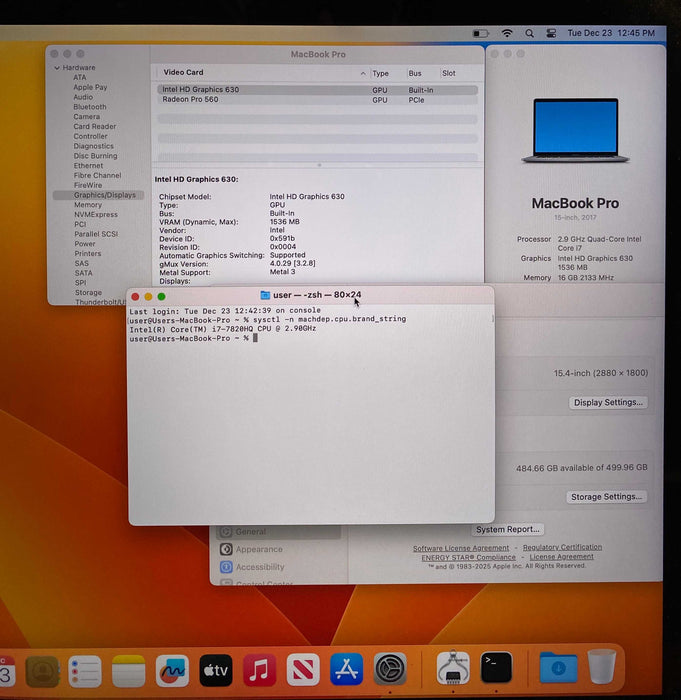The width and height of the screenshot is (681, 700).
Task: Open the App Store in Dock
Action: 347,669
